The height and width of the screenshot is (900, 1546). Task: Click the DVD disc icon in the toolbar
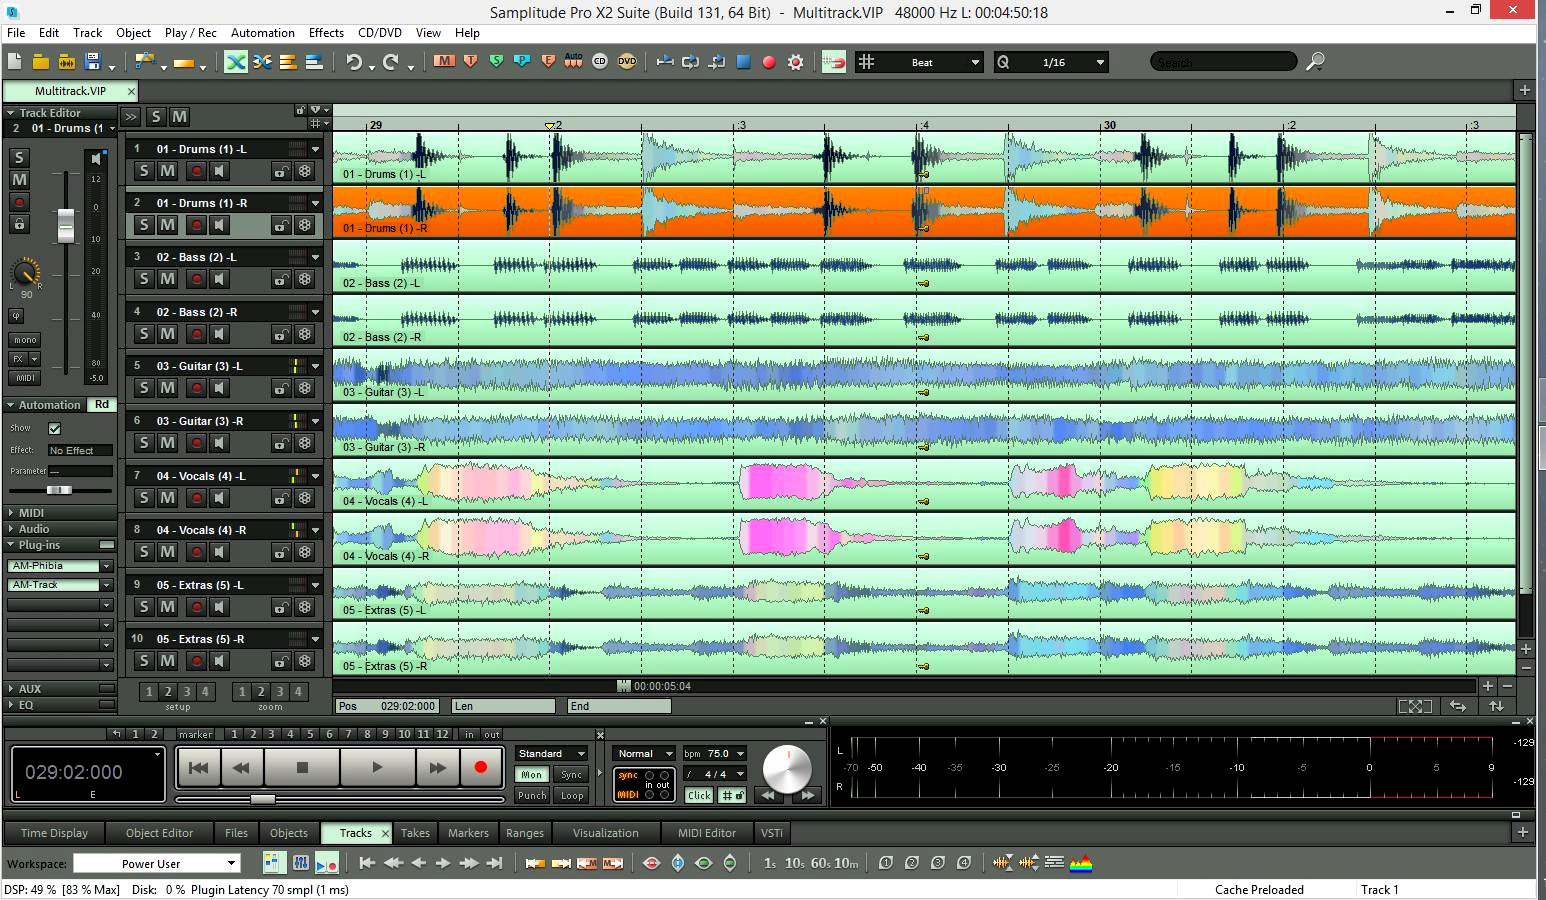pos(627,61)
